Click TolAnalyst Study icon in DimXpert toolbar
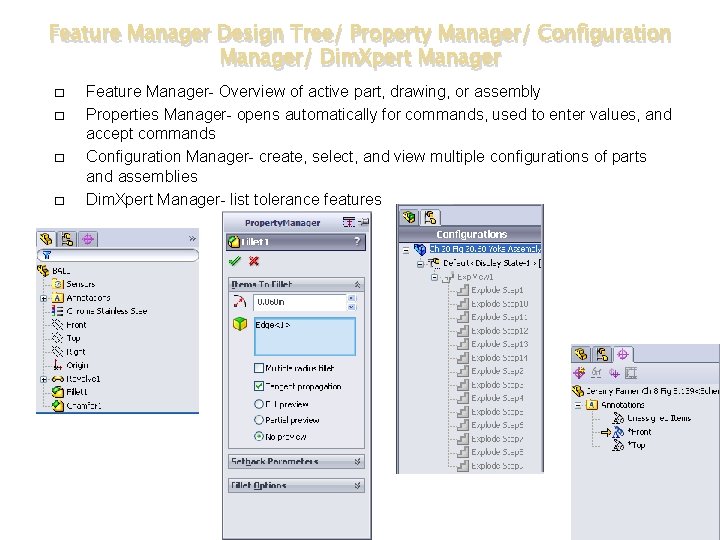Image resolution: width=720 pixels, height=540 pixels. (631, 373)
